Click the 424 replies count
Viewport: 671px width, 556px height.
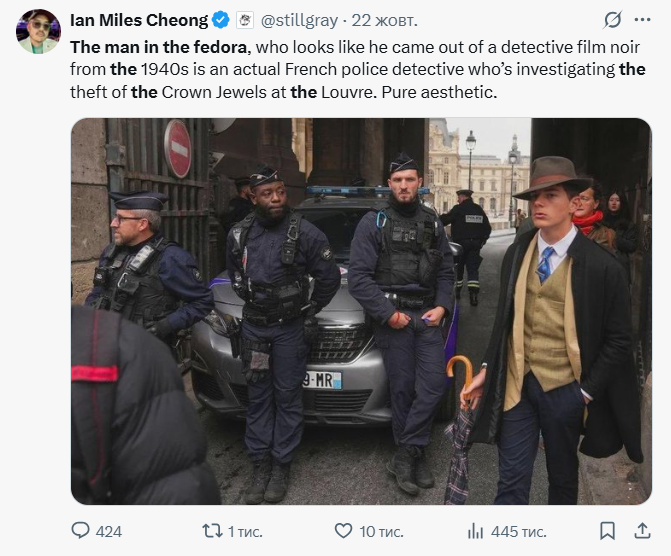click(108, 531)
